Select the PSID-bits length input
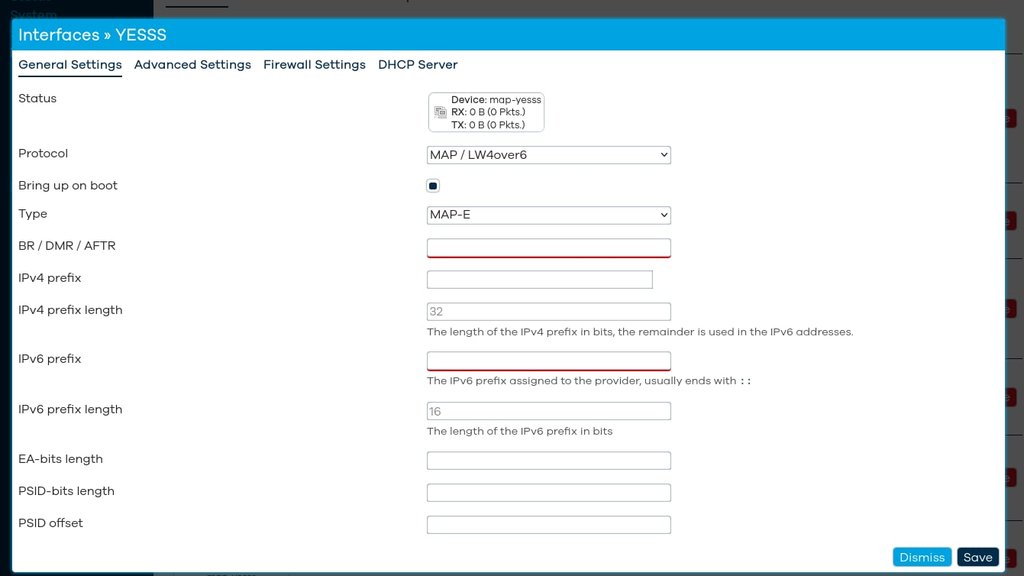Viewport: 1024px width, 576px height. [548, 492]
